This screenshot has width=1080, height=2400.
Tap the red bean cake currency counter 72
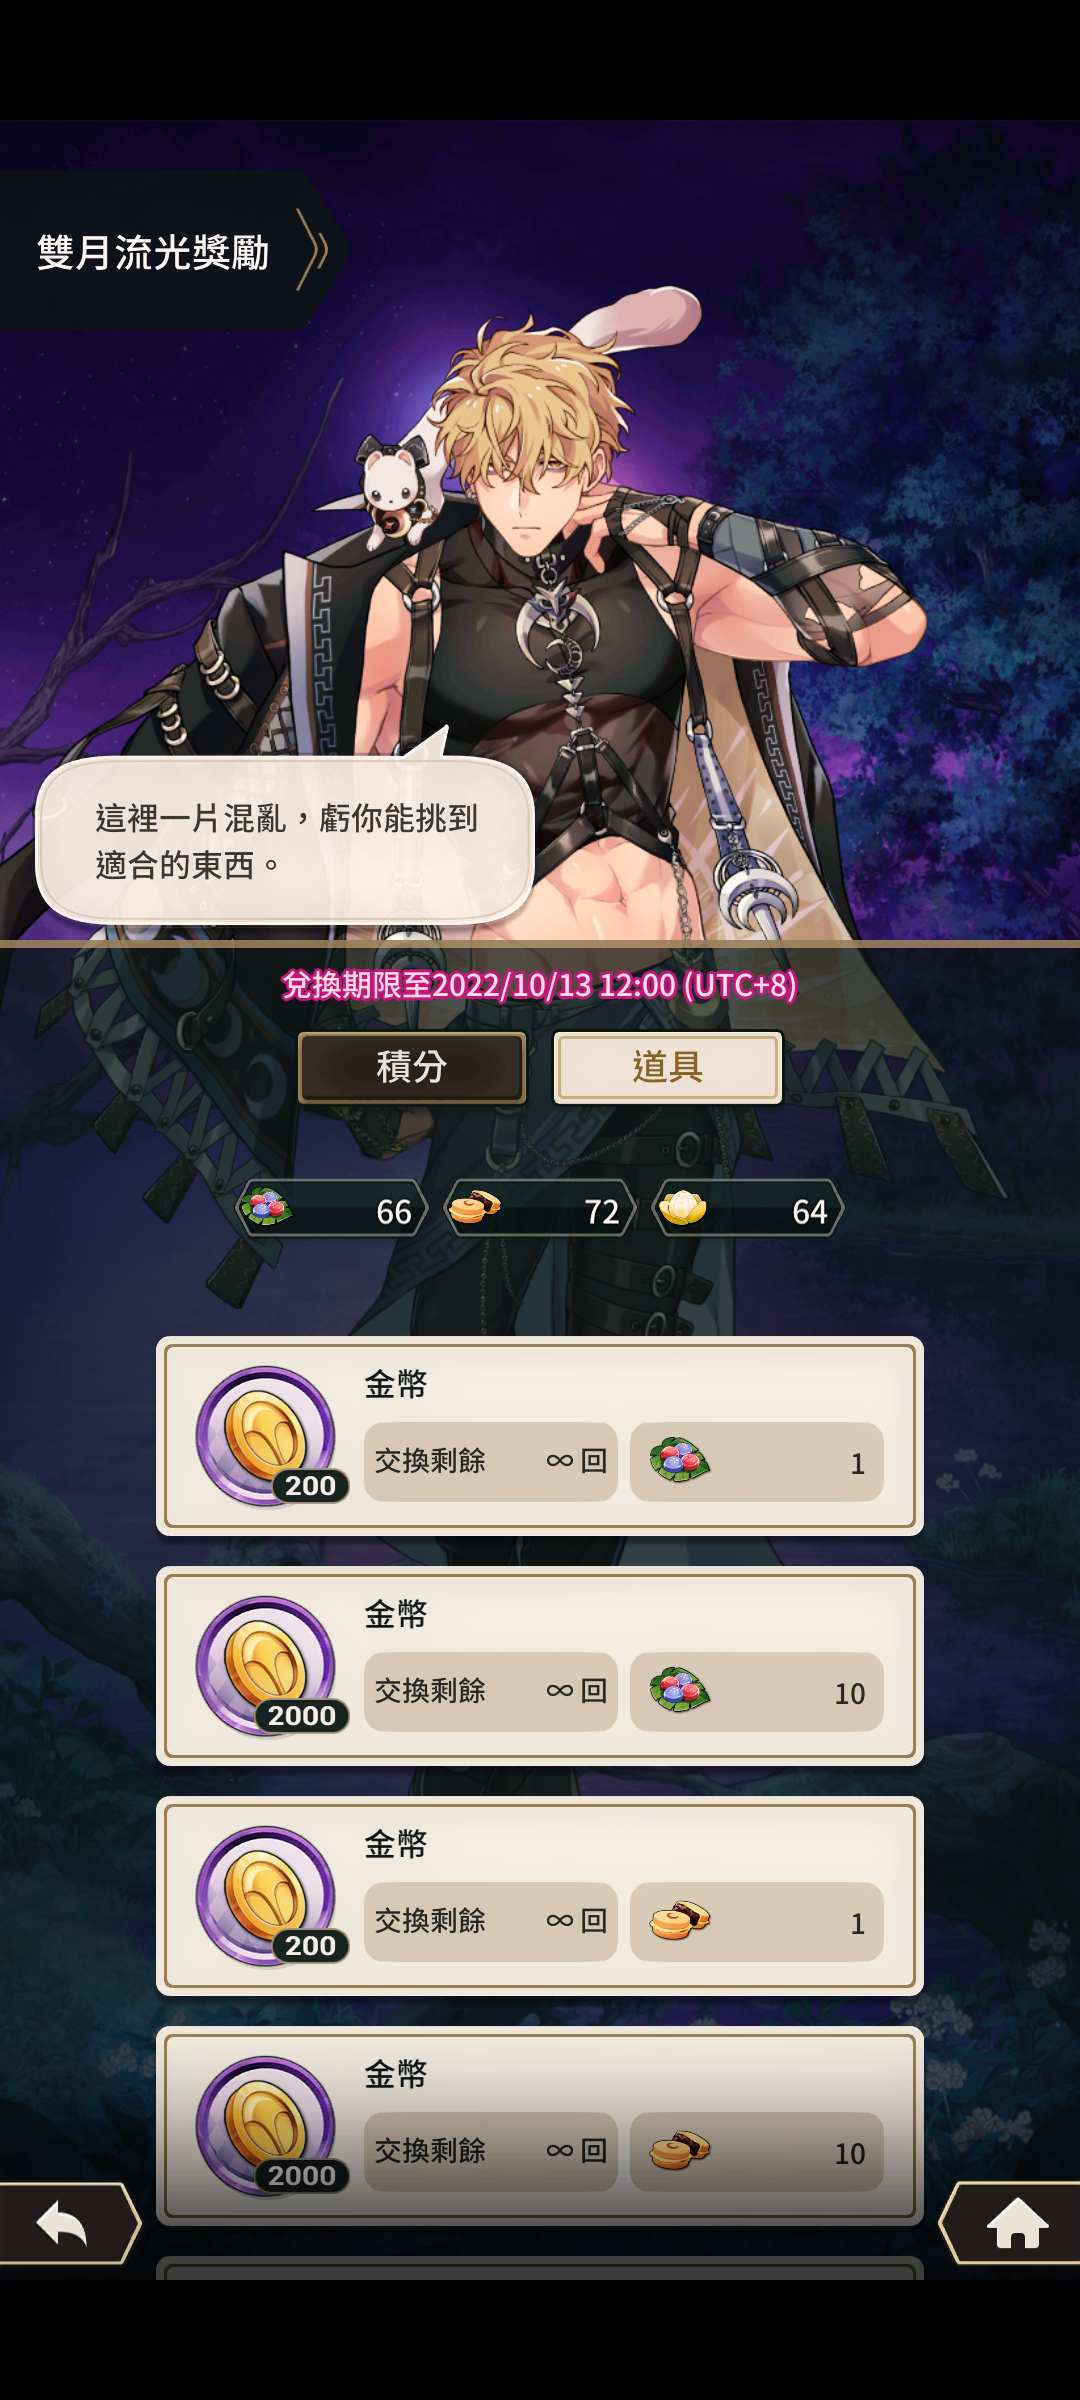(540, 1209)
